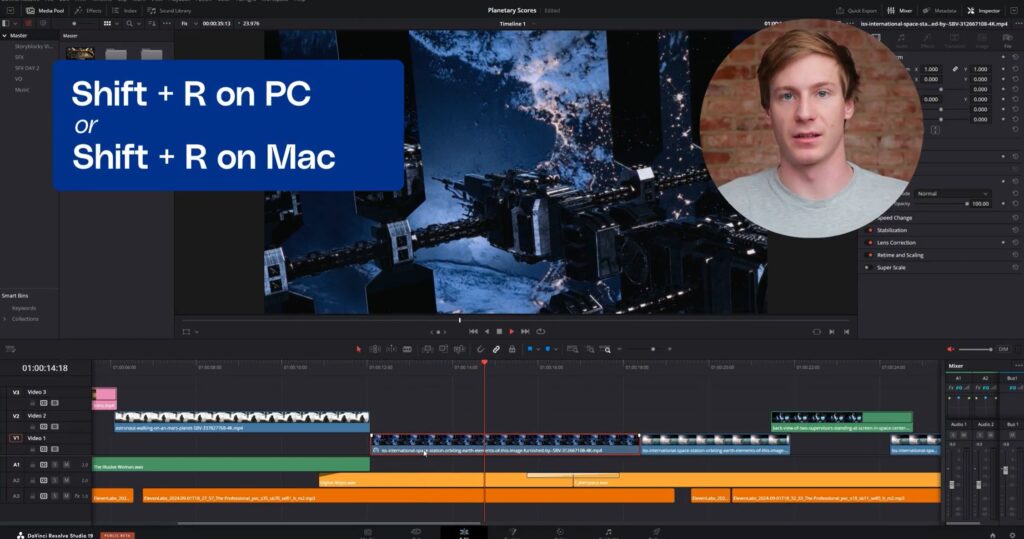1024x539 pixels.
Task: Expand the Lens Correction section
Action: click(896, 242)
